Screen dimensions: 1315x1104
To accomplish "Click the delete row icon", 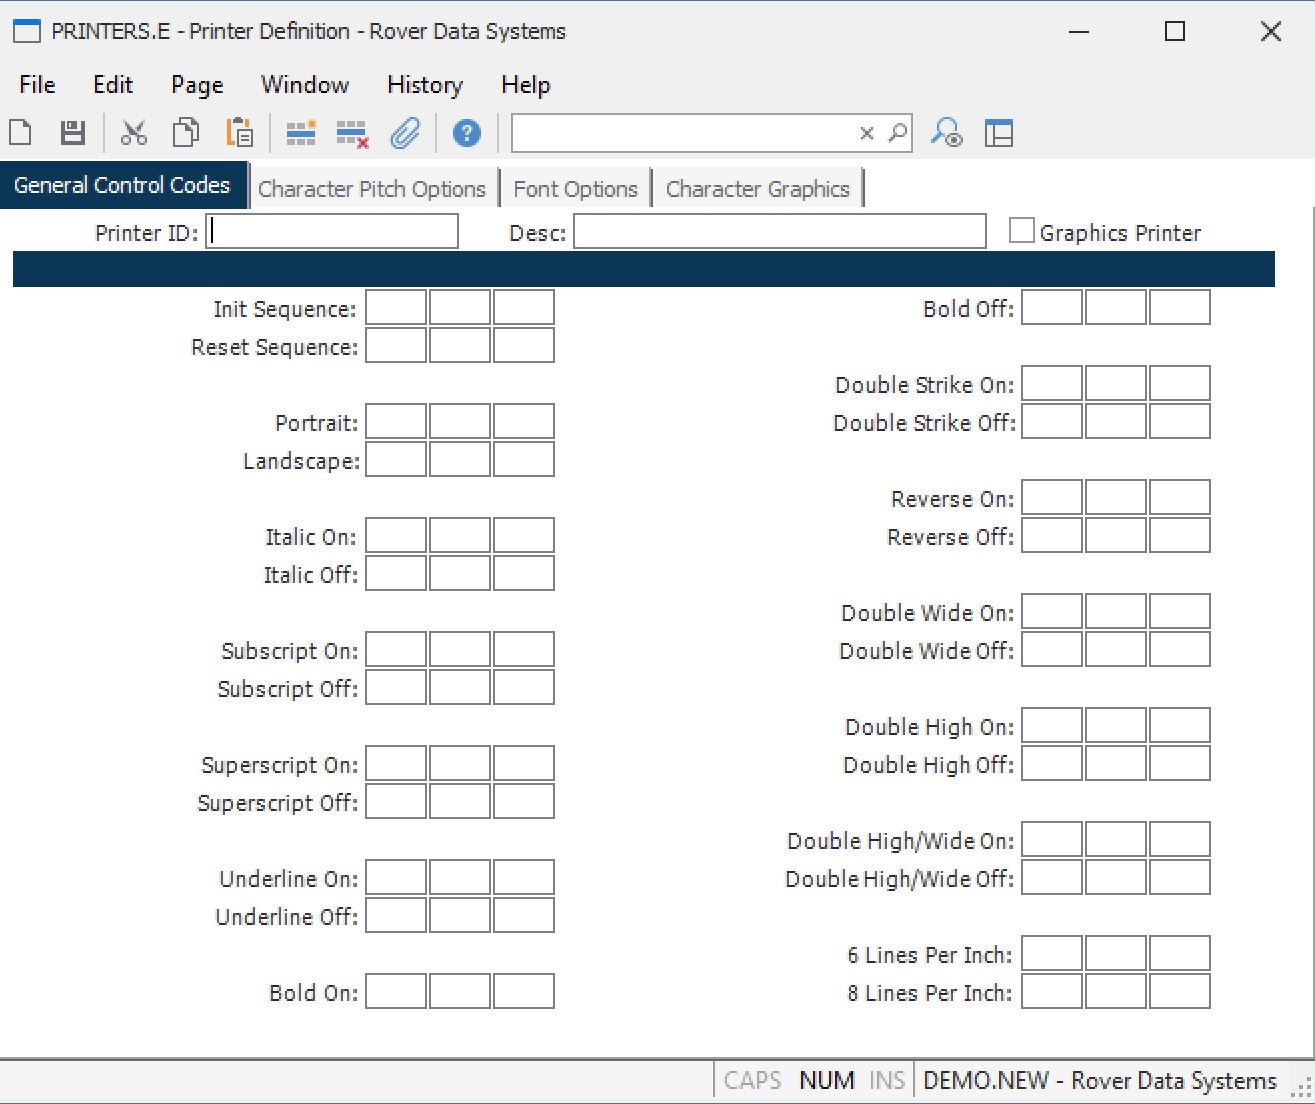I will 352,133.
